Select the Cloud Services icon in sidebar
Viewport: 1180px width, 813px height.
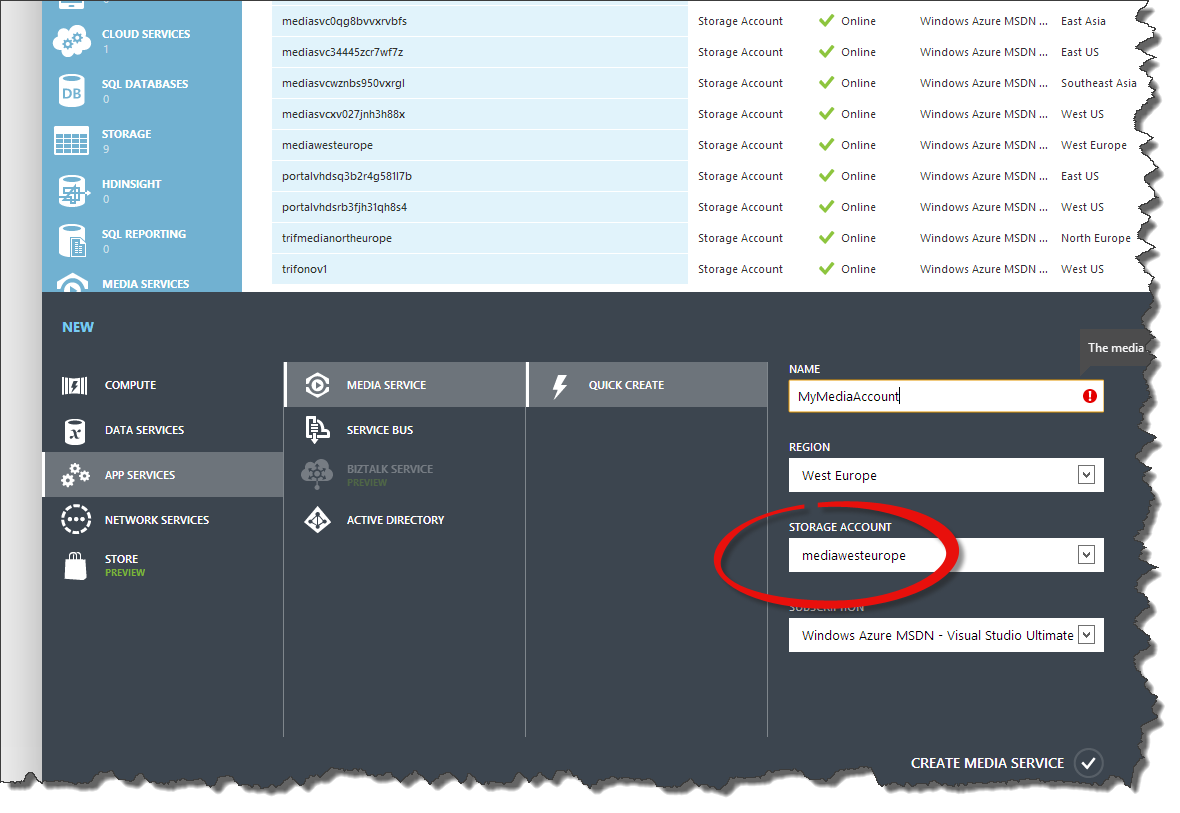click(70, 40)
